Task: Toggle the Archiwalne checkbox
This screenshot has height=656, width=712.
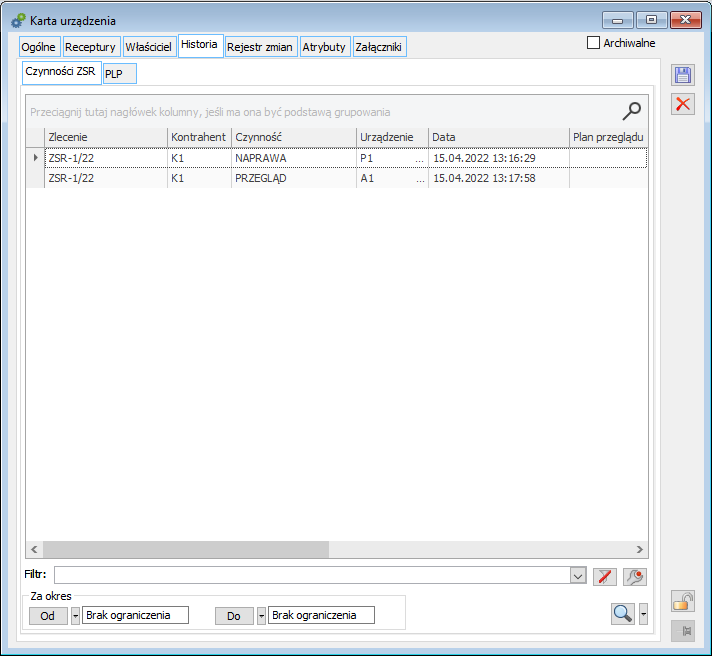Action: 593,43
